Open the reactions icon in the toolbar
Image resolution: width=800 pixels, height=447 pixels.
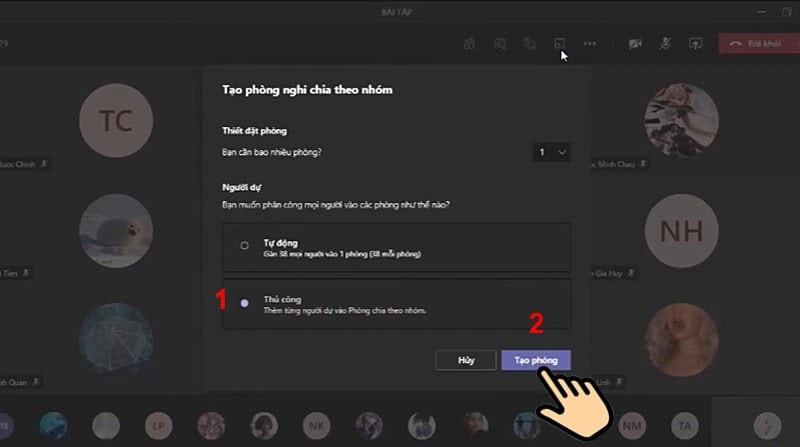click(530, 44)
